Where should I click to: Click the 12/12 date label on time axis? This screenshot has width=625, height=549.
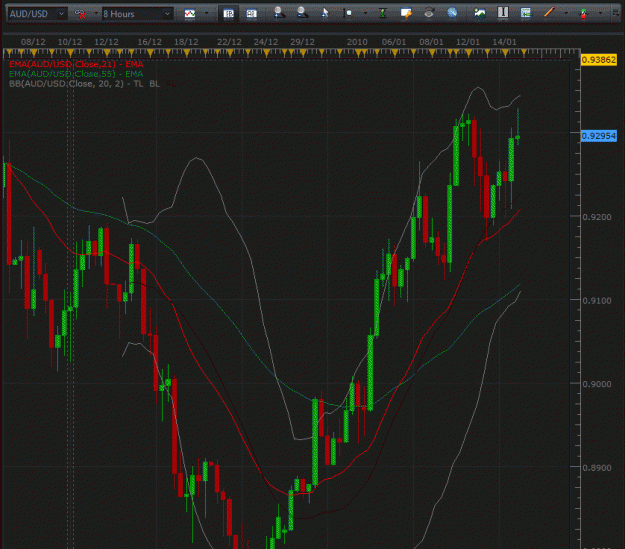106,42
